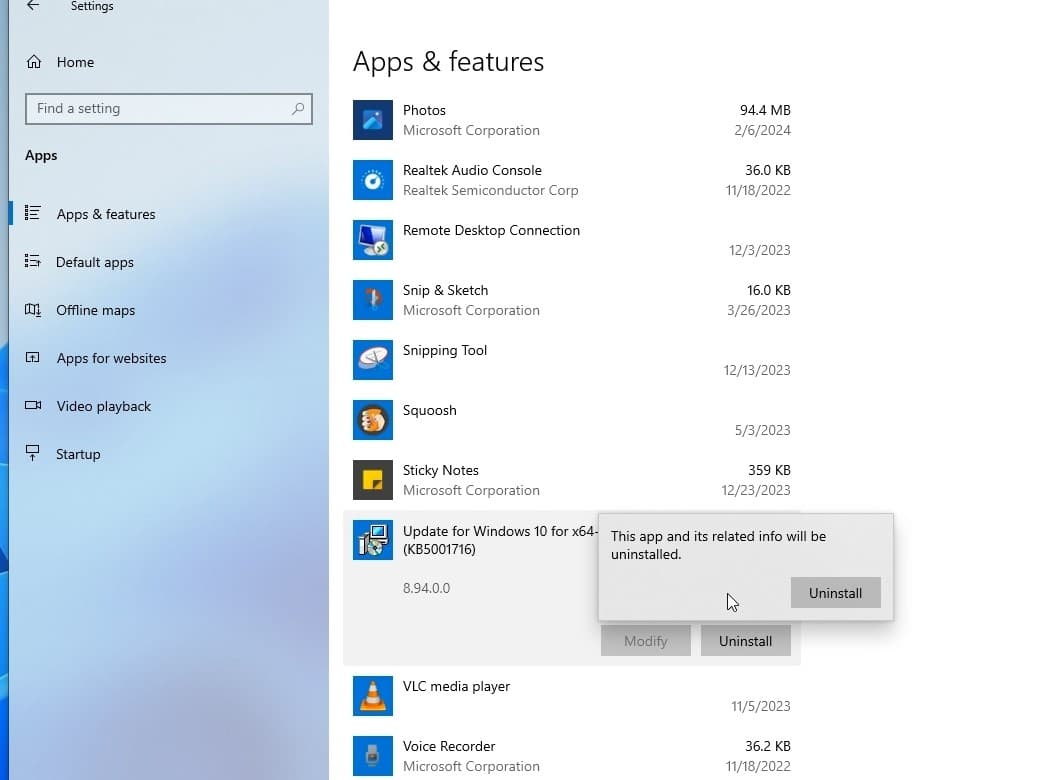The width and height of the screenshot is (1044, 780).
Task: Click the Default apps sidebar icon
Action: 33,261
